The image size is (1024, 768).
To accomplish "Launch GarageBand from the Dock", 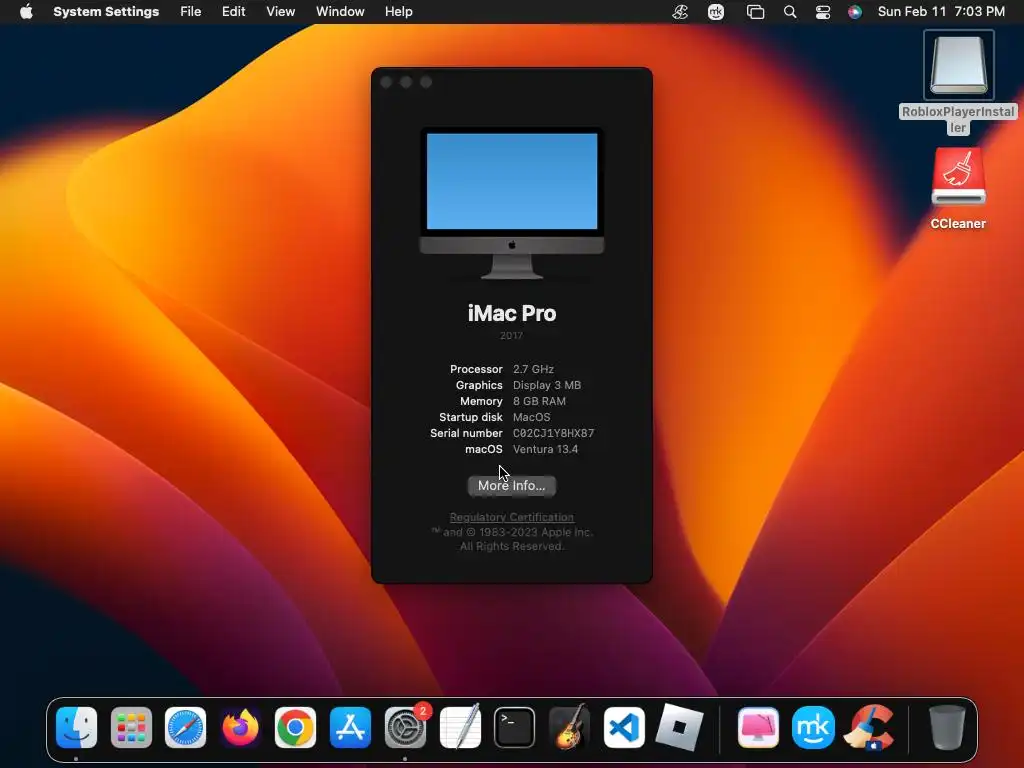I will click(x=569, y=727).
